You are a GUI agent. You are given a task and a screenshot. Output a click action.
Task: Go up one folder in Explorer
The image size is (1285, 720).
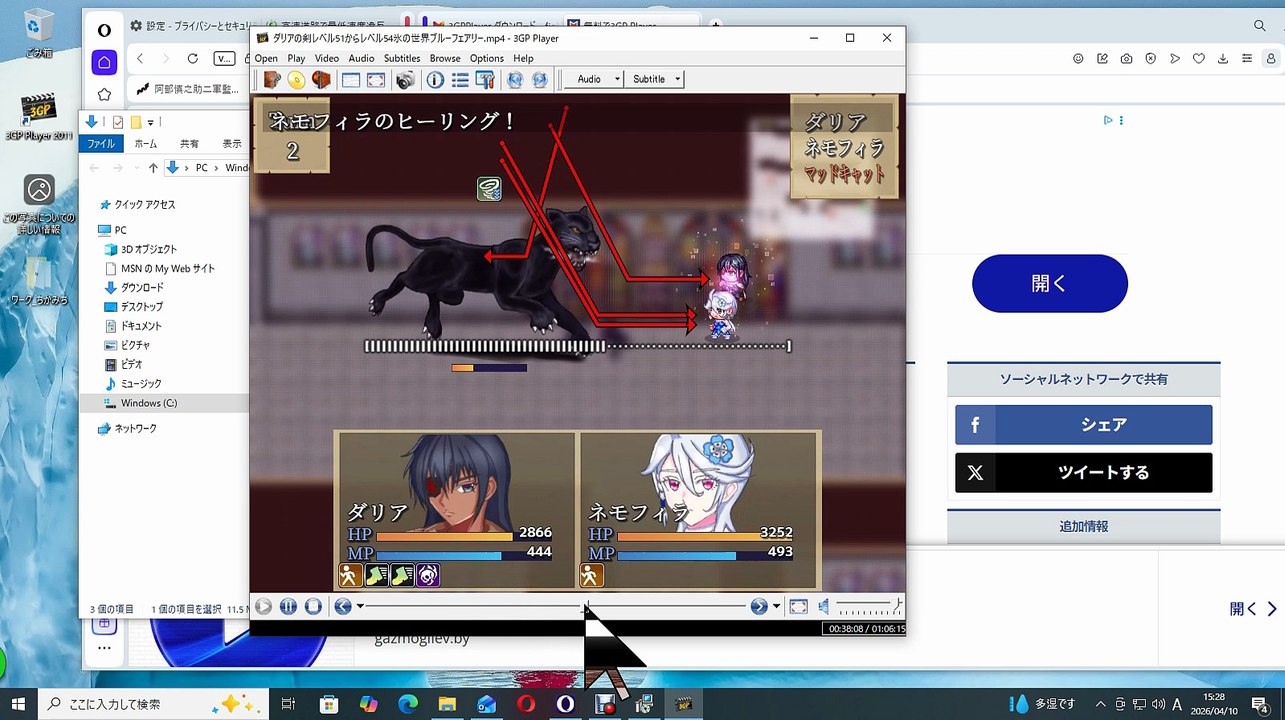[x=153, y=168]
